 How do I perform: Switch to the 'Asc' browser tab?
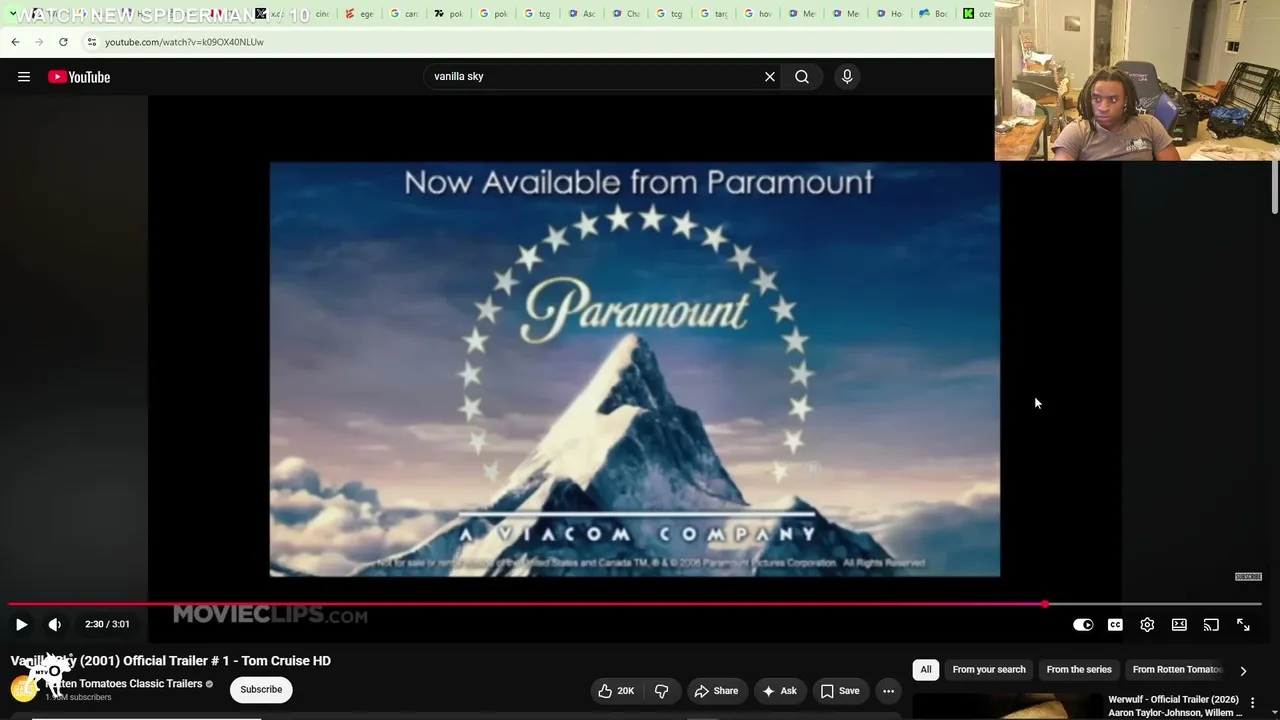coord(583,14)
